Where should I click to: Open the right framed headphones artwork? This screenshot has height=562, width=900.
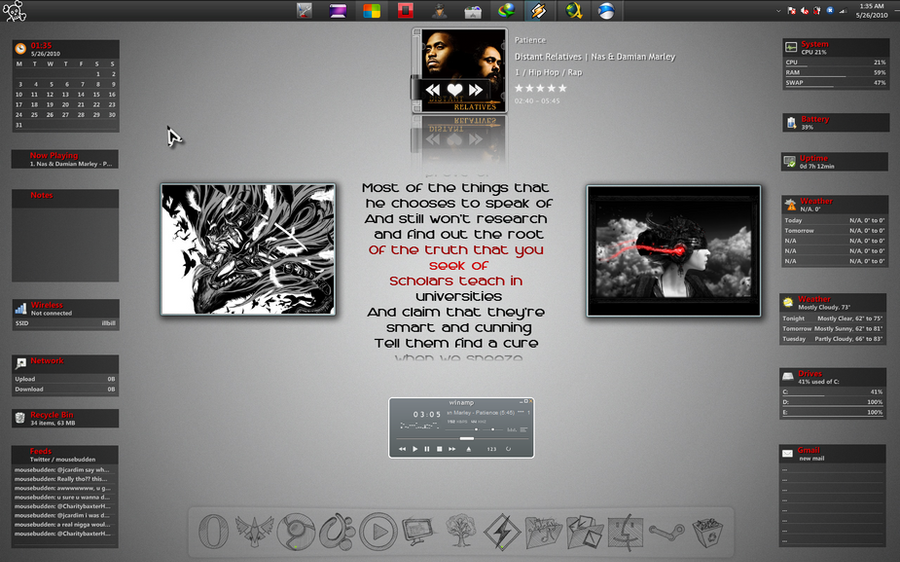coord(673,251)
